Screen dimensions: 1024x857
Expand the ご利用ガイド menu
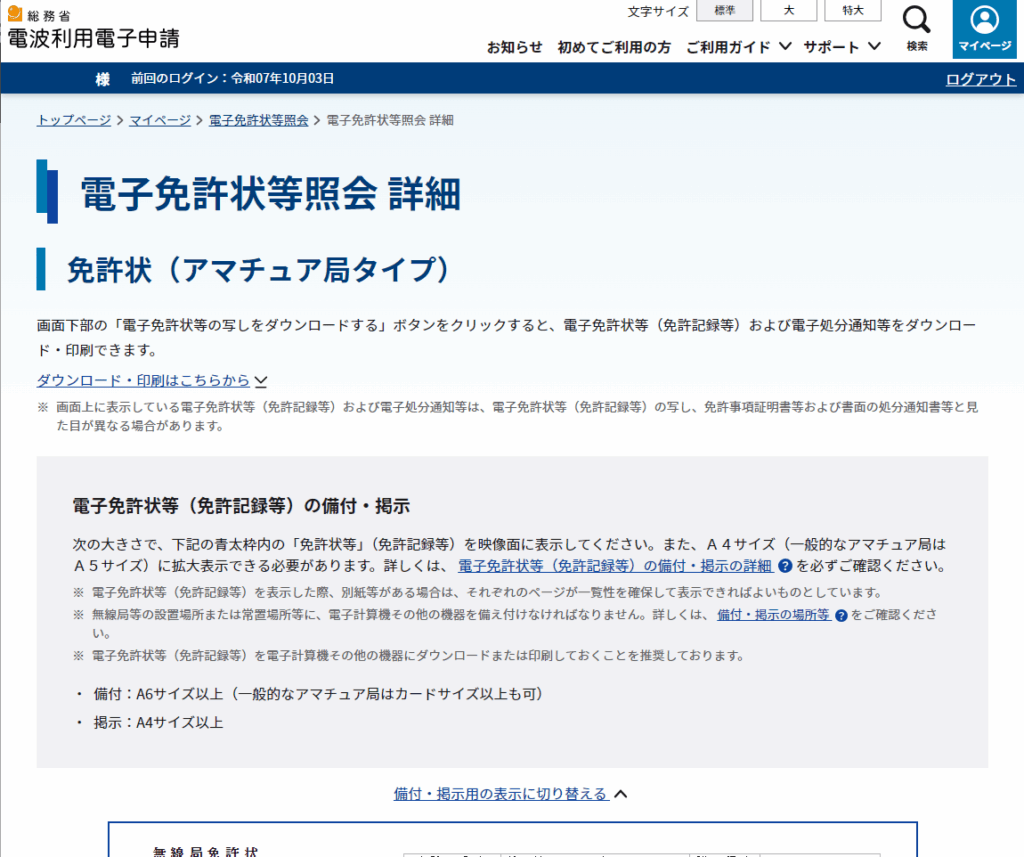pos(739,47)
